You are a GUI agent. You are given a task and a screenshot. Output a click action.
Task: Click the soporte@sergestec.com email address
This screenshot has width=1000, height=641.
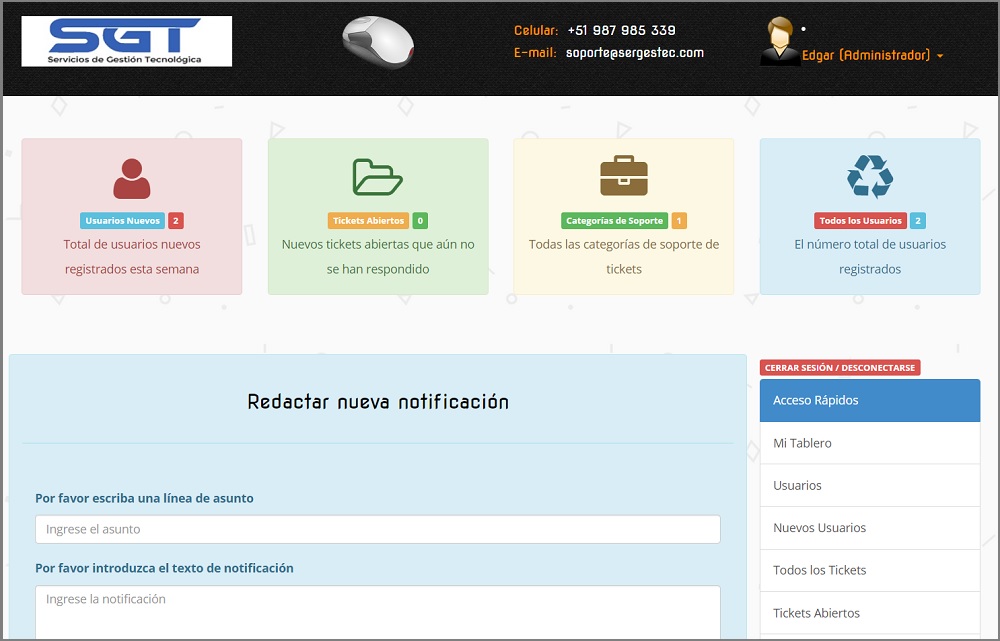tap(635, 53)
